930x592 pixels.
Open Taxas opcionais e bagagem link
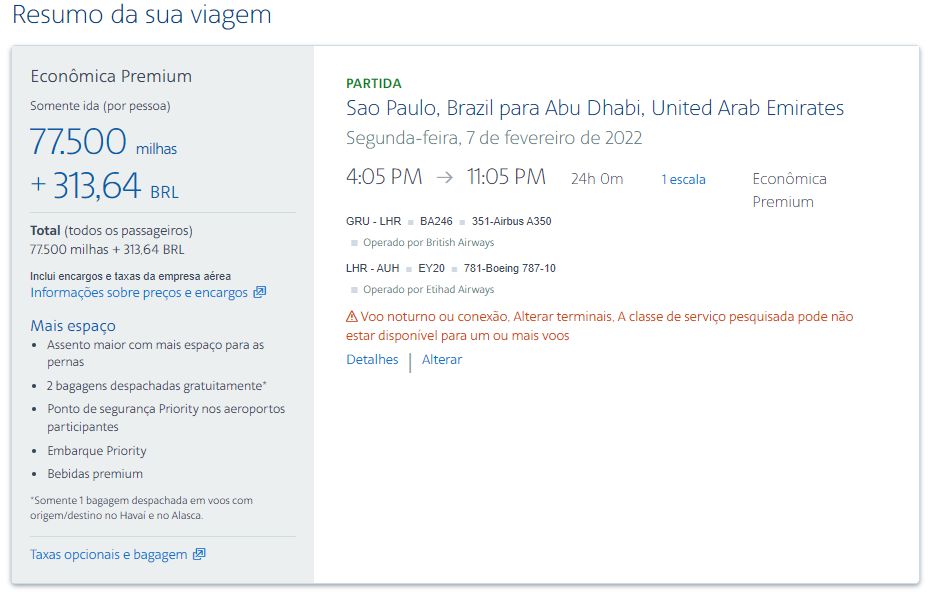point(109,554)
